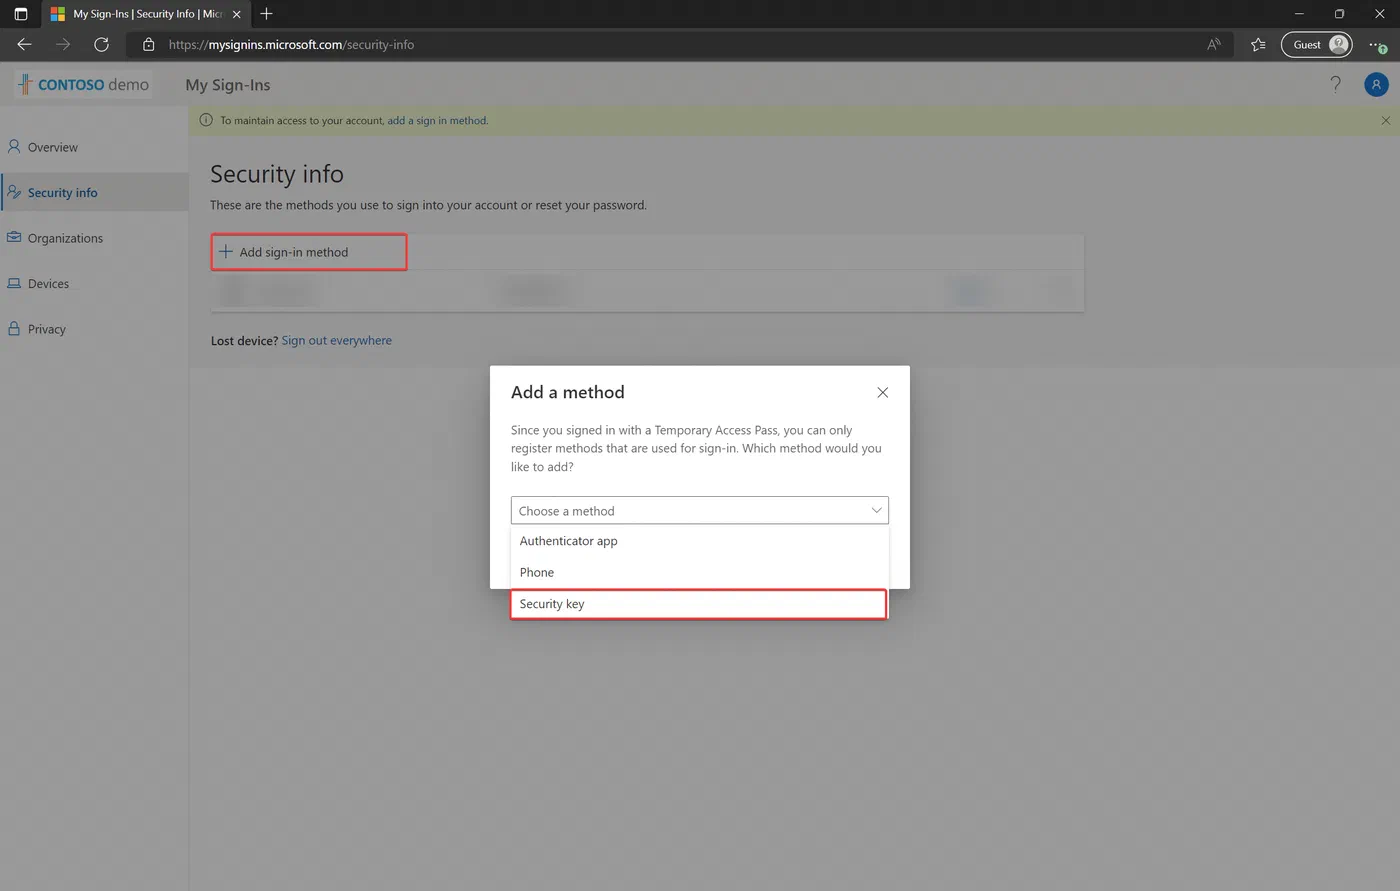Screen dimensions: 1400x891
Task: Click the Read aloud icon in address bar
Action: click(x=1214, y=44)
